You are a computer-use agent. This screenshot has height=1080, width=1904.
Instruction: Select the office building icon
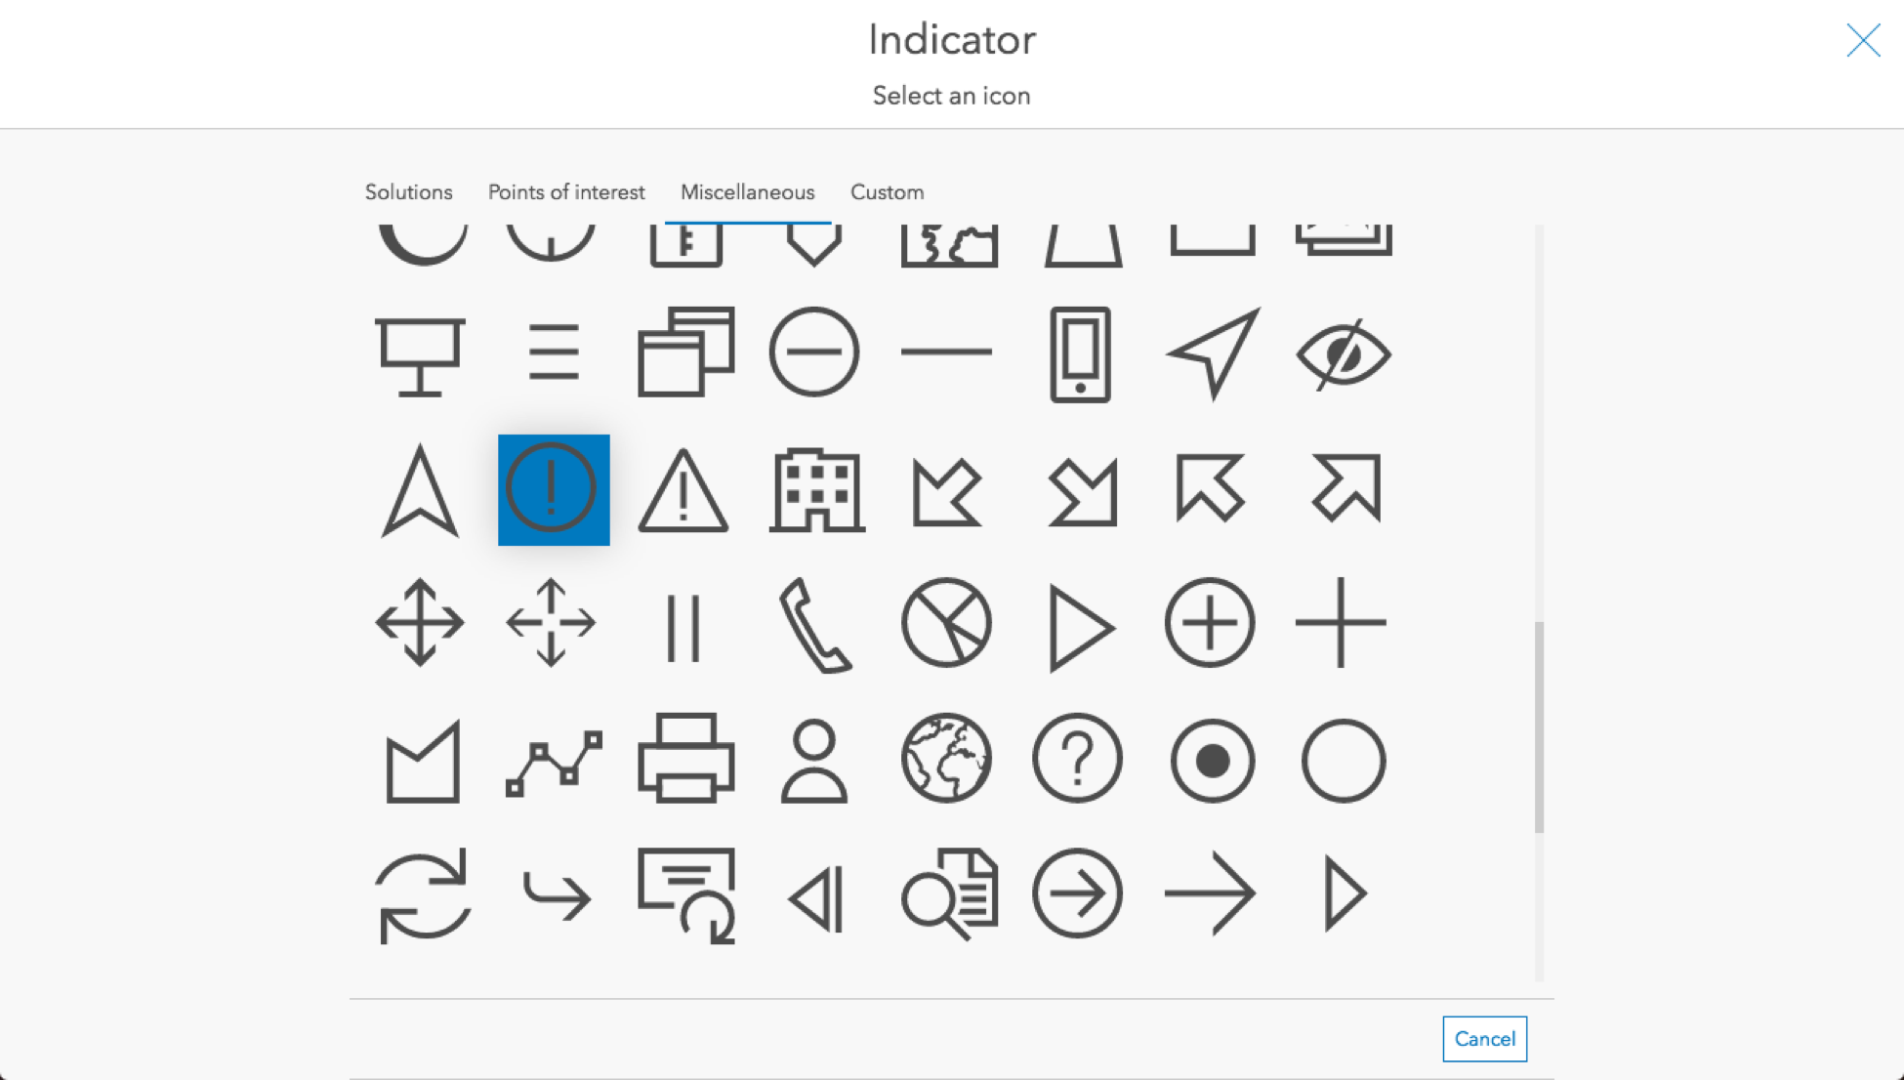coord(816,490)
